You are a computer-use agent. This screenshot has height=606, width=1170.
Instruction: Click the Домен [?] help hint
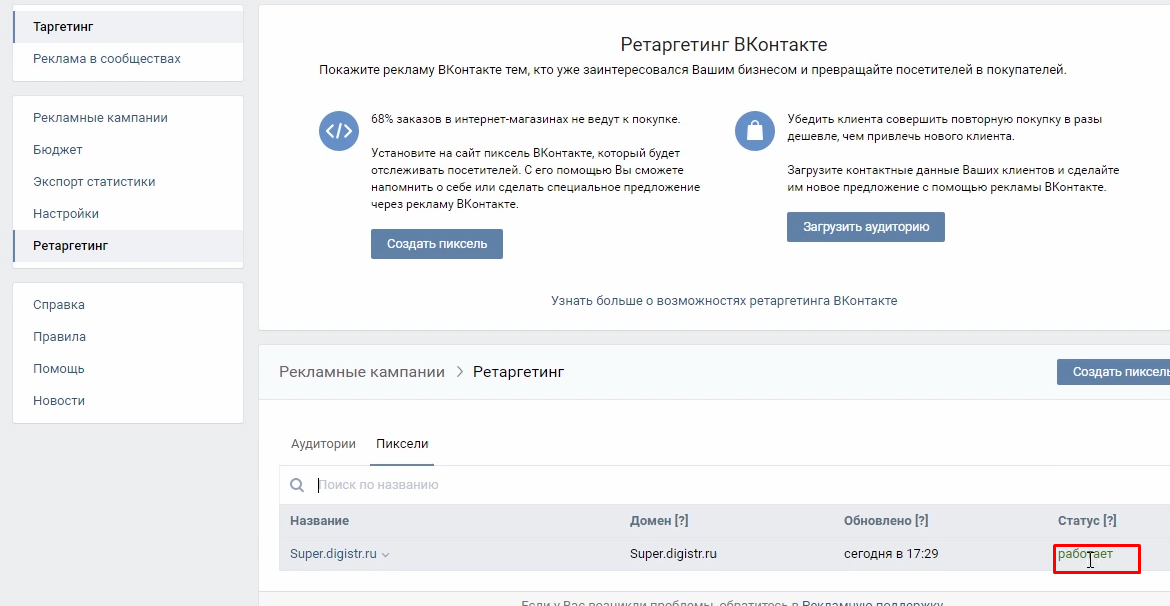pyautogui.click(x=681, y=521)
